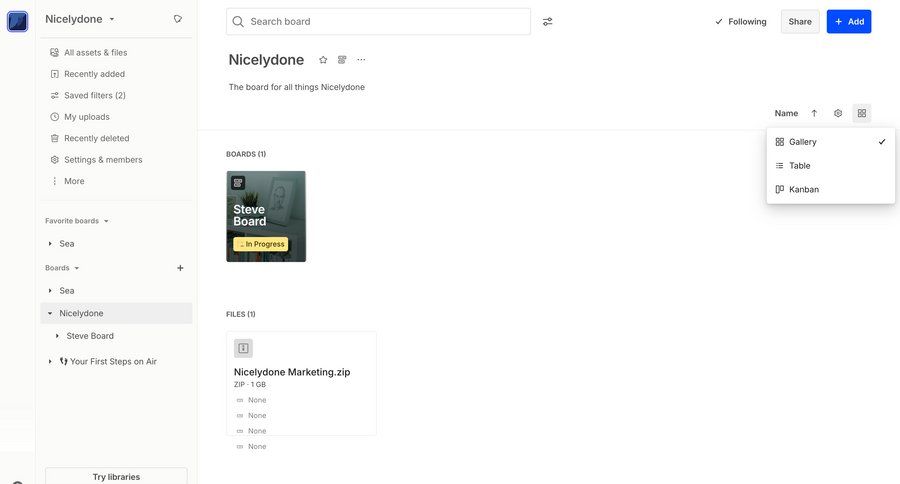
Task: Click the gallery view switcher icon
Action: pyautogui.click(x=862, y=113)
